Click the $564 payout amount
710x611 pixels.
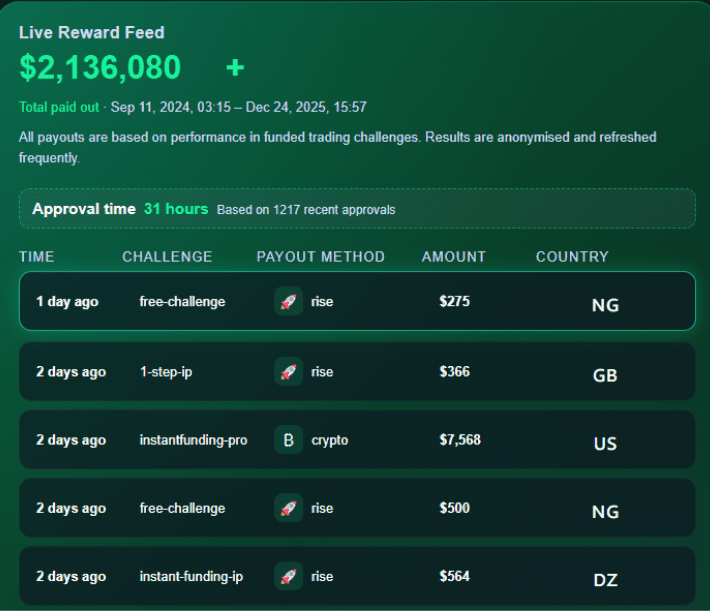(x=454, y=576)
